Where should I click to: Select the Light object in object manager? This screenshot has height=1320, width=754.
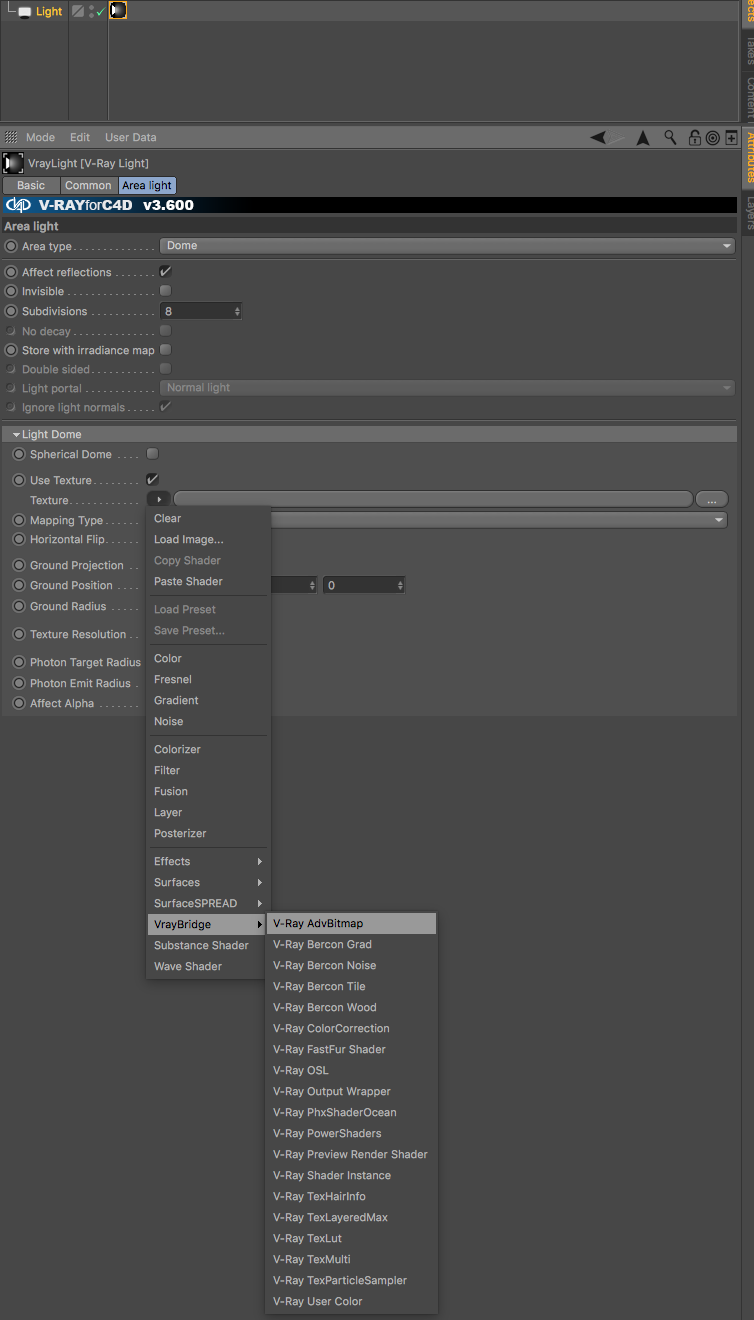click(49, 12)
